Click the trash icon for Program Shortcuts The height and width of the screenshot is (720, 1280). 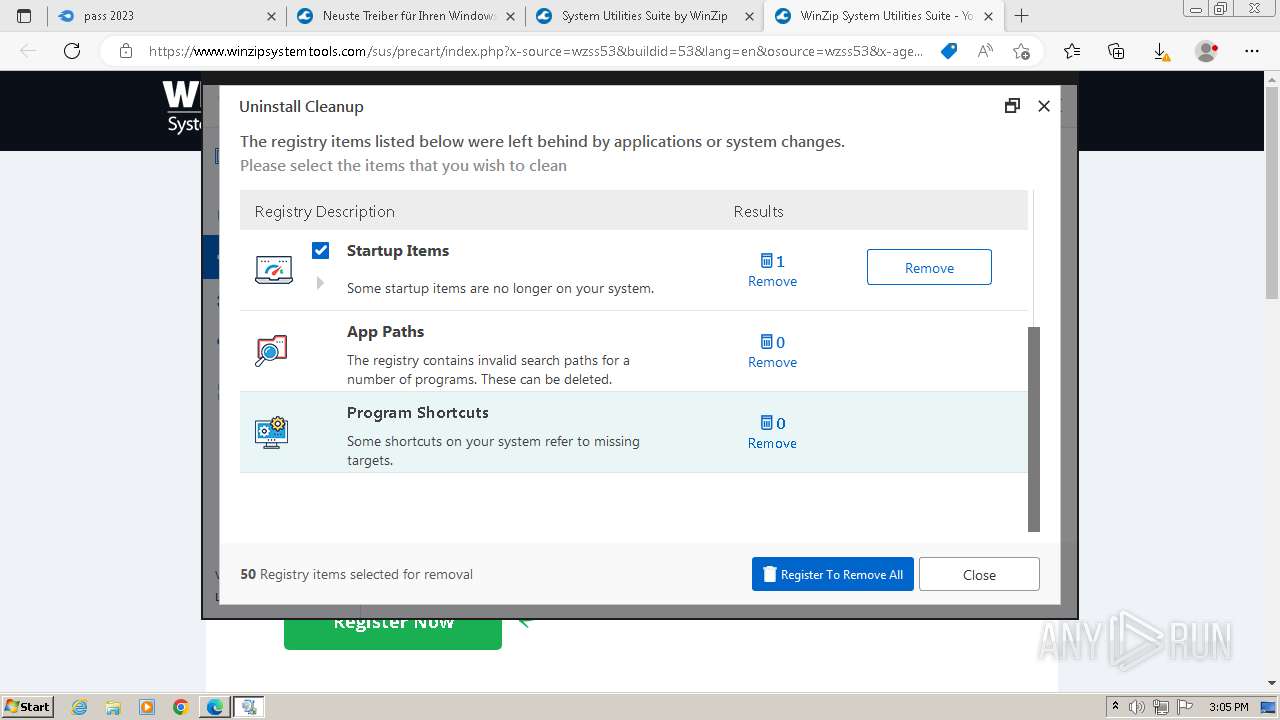click(767, 423)
